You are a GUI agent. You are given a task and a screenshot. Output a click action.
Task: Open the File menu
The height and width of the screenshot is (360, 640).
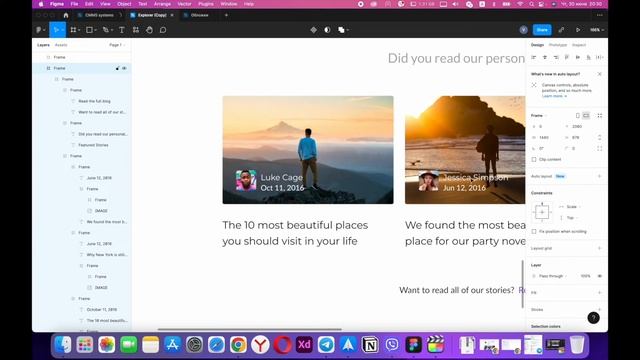(x=74, y=4)
